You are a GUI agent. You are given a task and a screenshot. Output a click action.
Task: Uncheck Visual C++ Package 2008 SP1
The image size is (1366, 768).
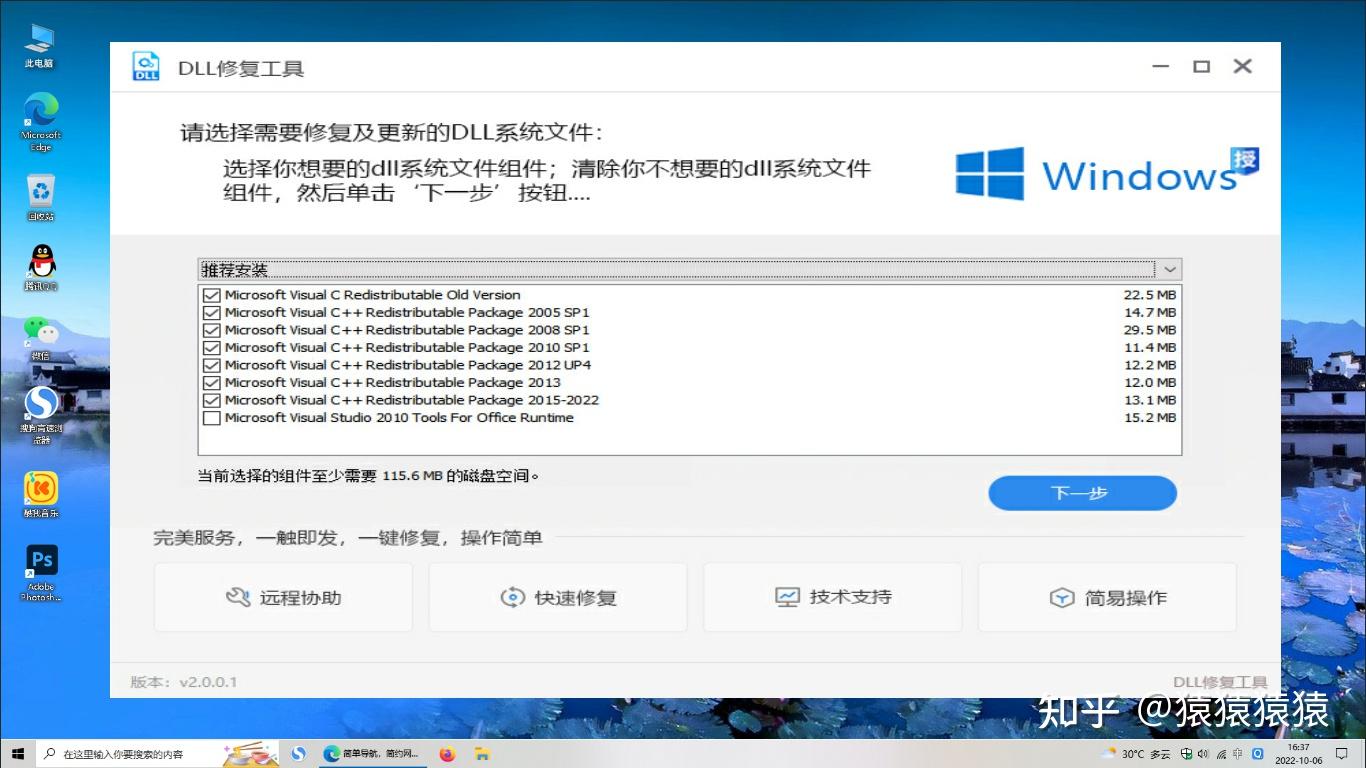(x=211, y=330)
